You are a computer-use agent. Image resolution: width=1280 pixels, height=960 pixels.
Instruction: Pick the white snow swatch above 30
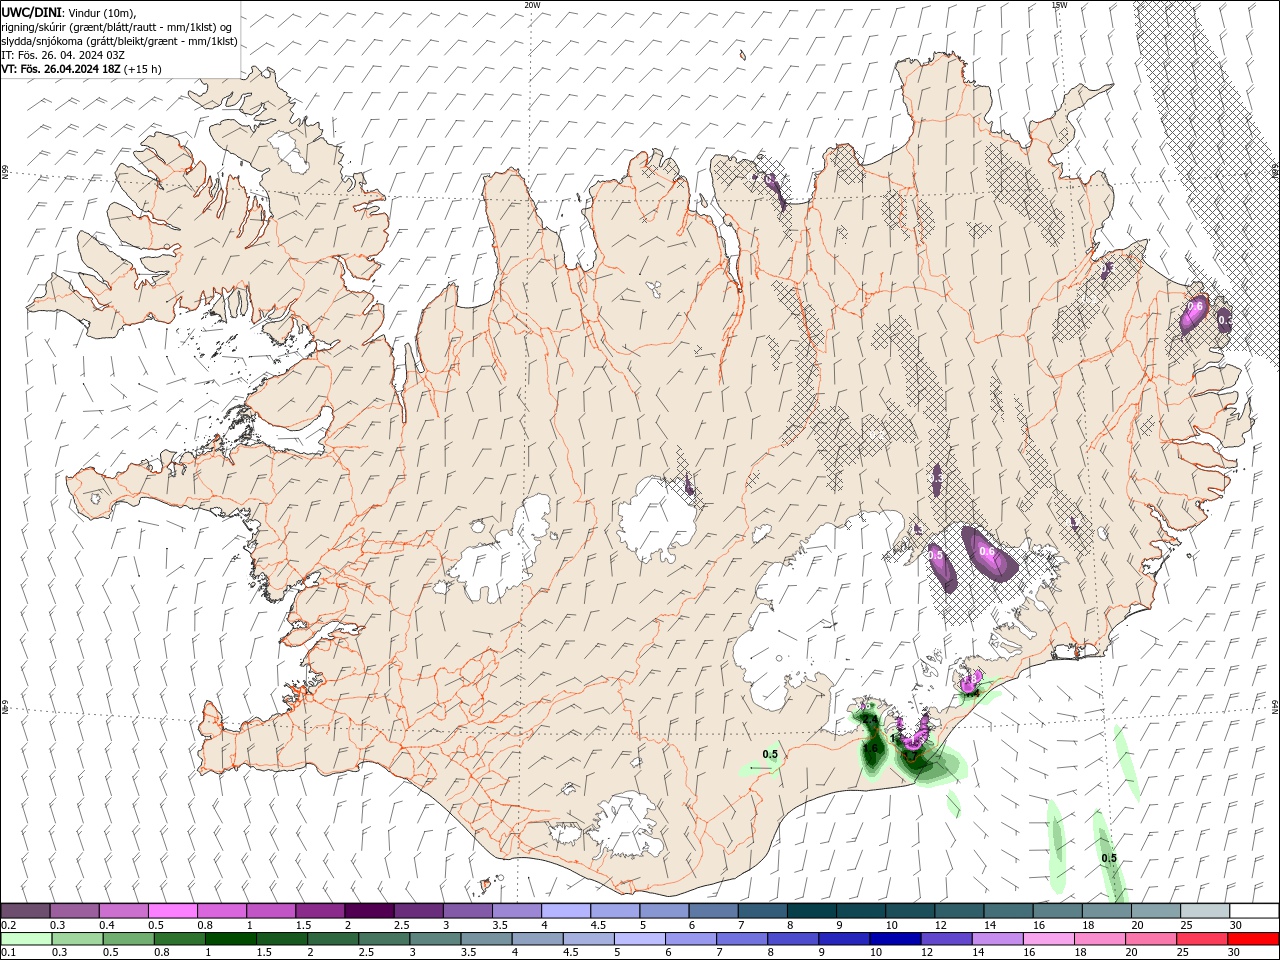click(x=1254, y=910)
